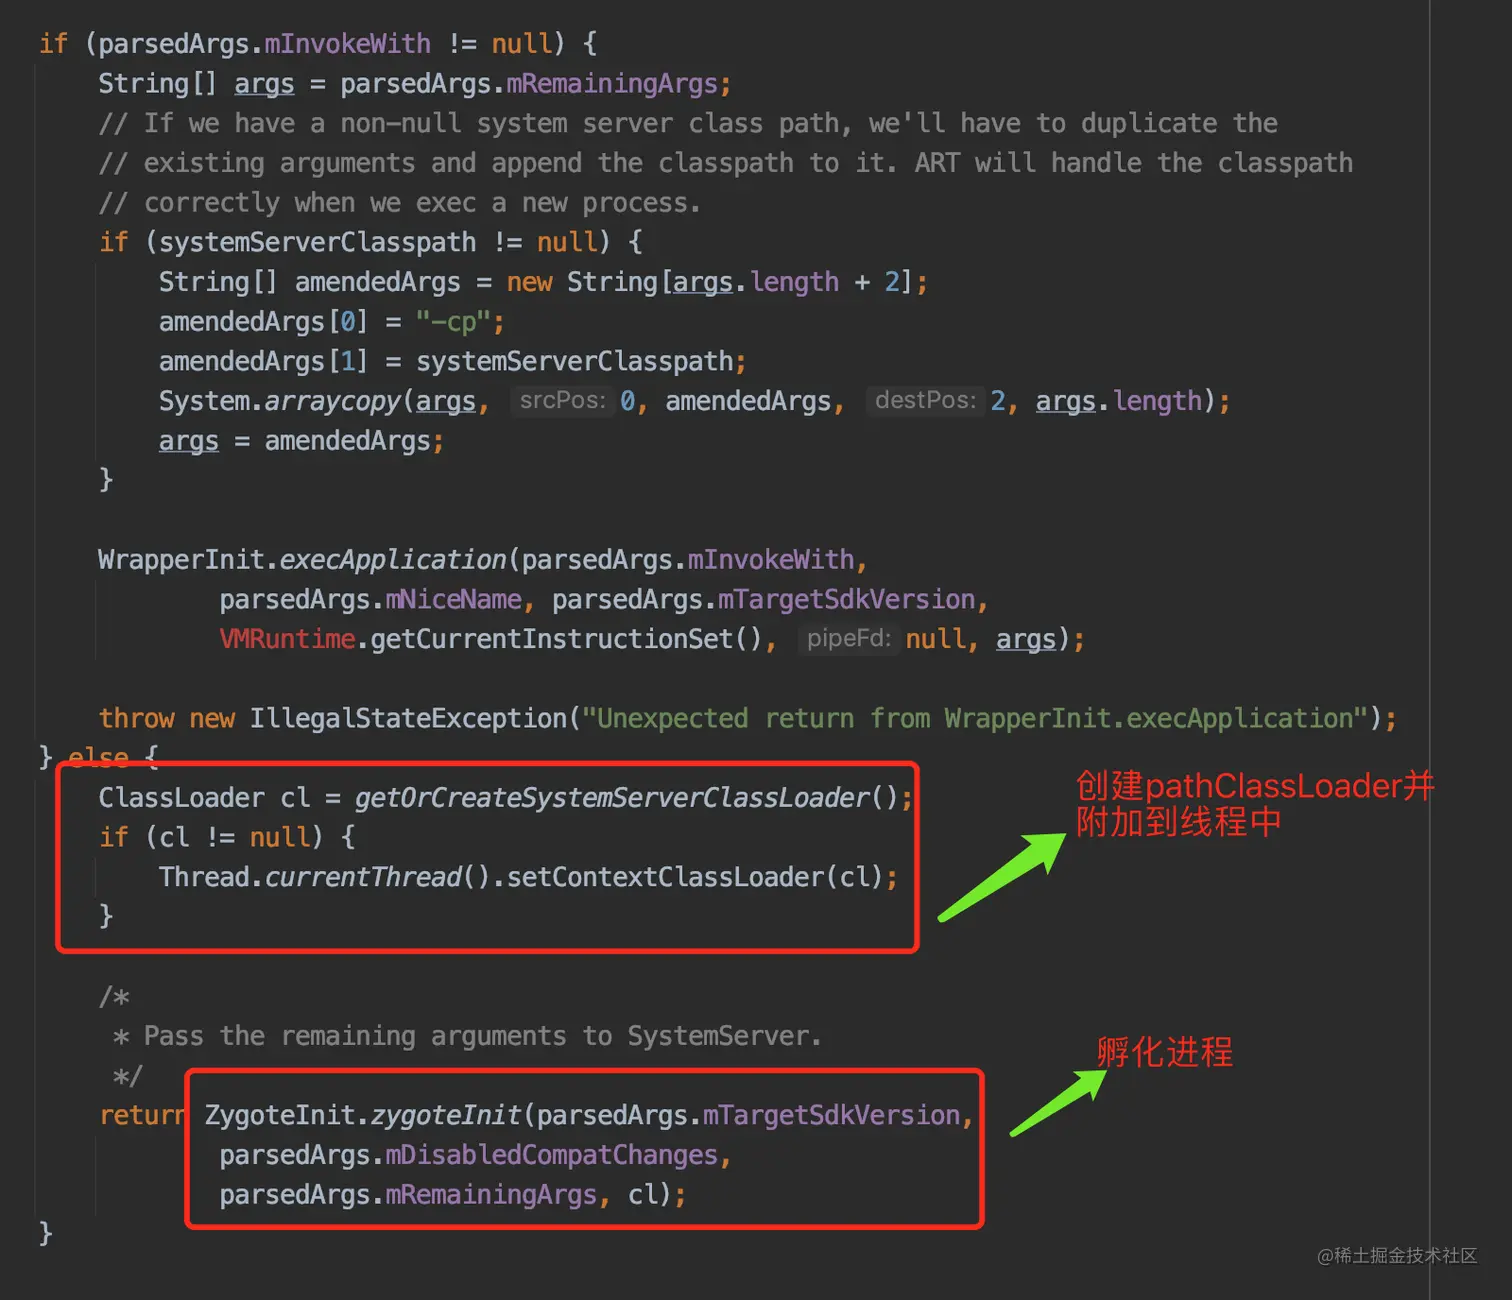
Task: Click the 'new' keyword before String[args.length + 2]
Action: (x=529, y=282)
